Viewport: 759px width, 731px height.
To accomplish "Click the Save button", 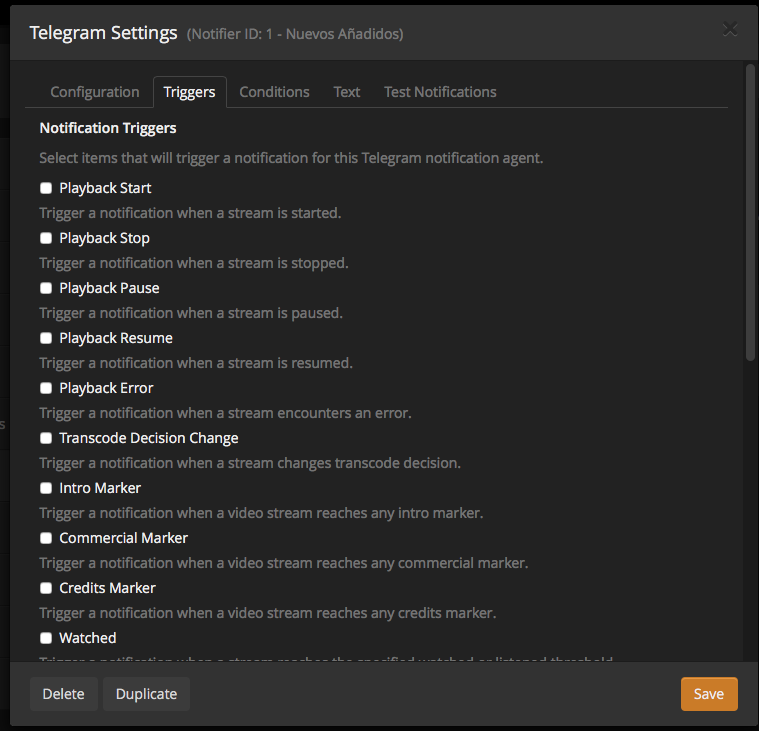I will (709, 694).
